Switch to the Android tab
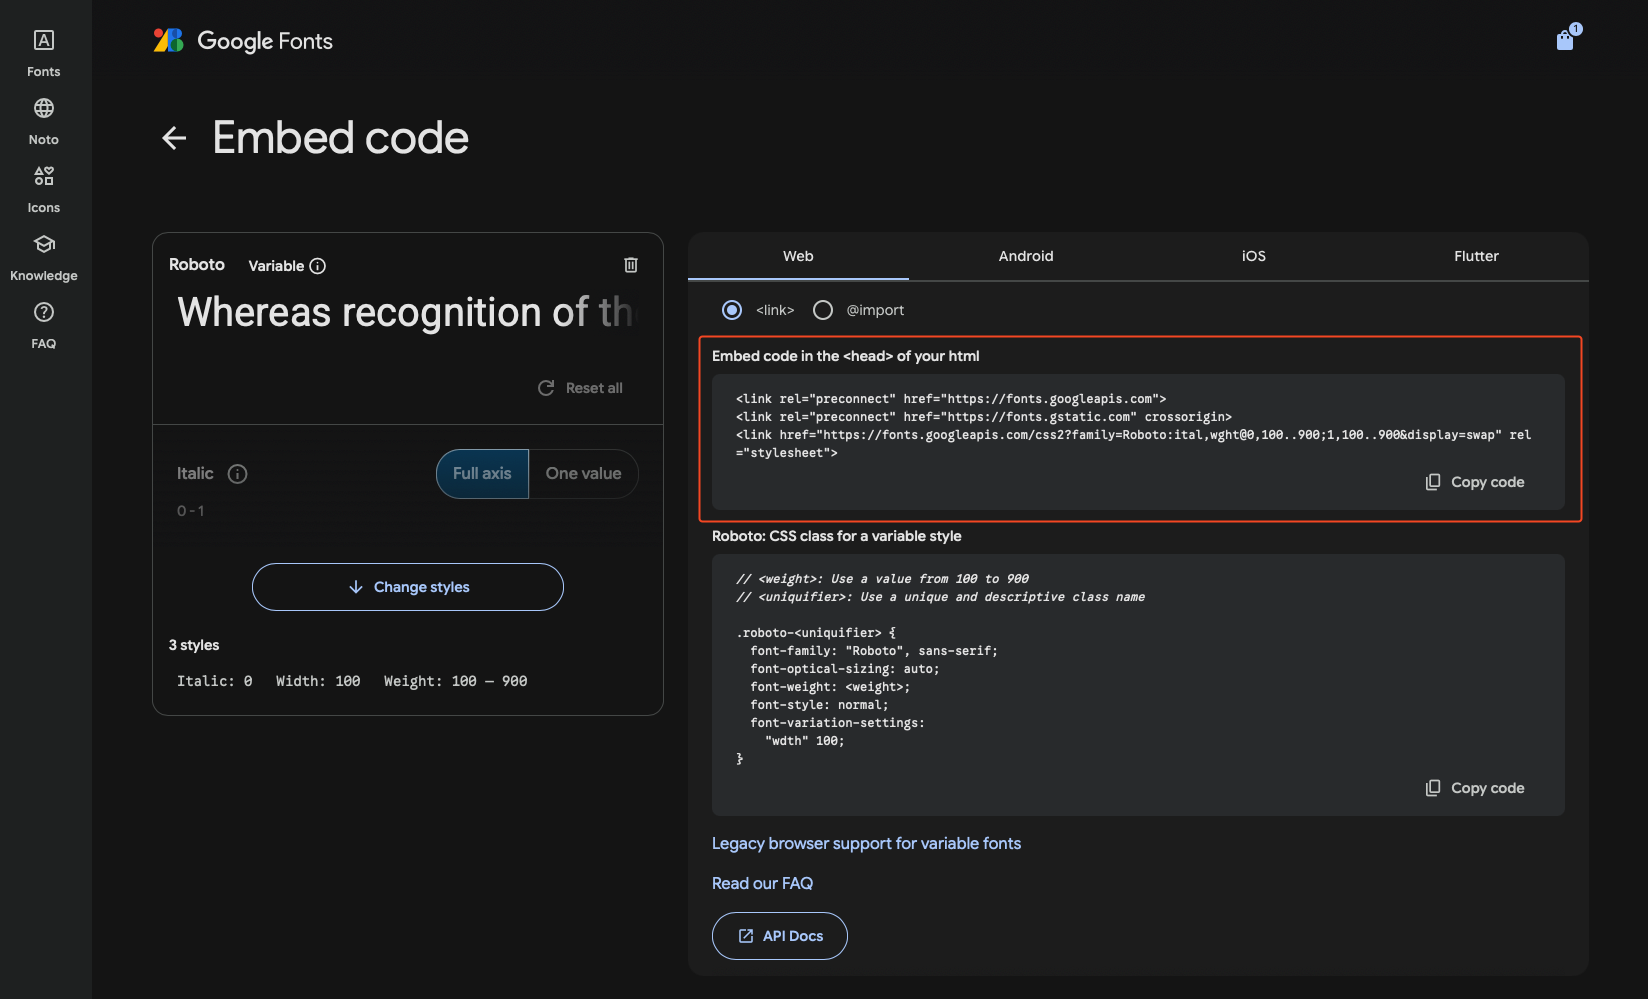Viewport: 1648px width, 999px height. (1025, 256)
